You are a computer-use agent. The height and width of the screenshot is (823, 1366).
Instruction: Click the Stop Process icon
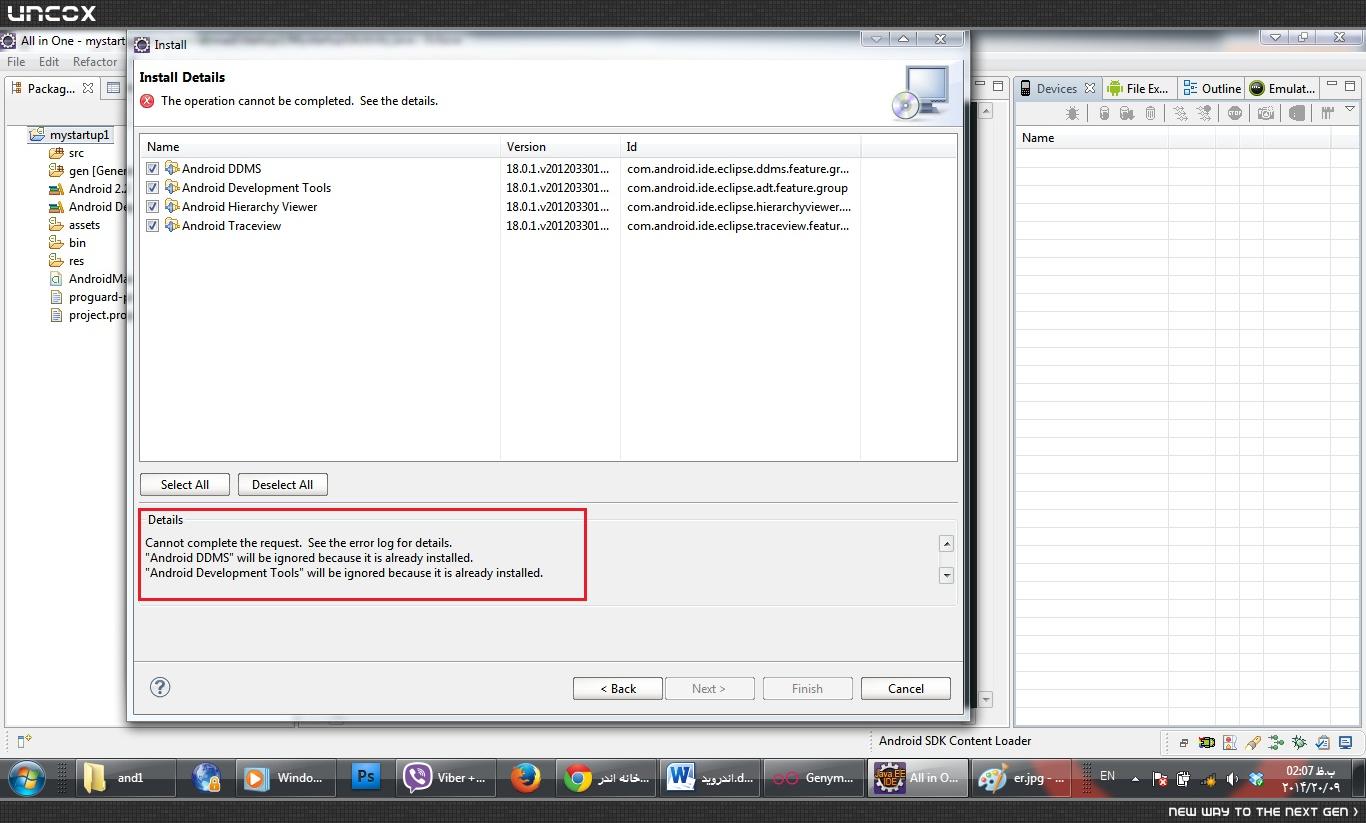[x=1235, y=113]
